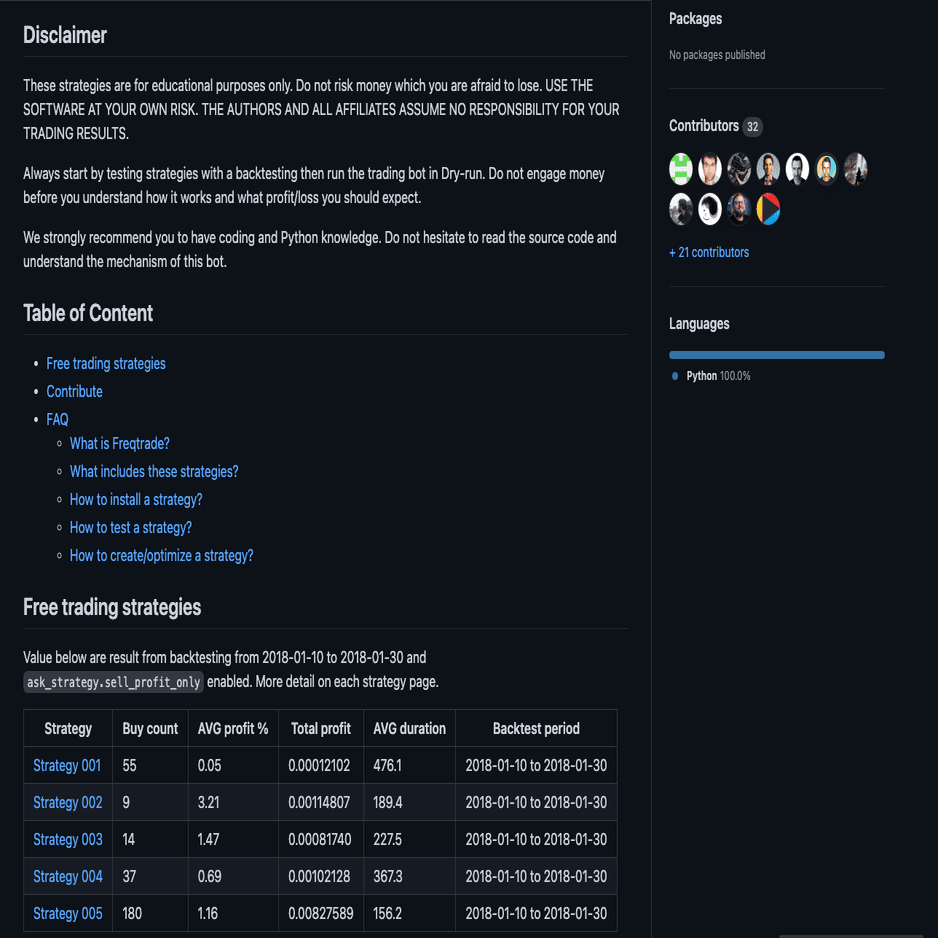Click the colorful pie-style contributor avatar
The image size is (938, 938).
click(768, 209)
